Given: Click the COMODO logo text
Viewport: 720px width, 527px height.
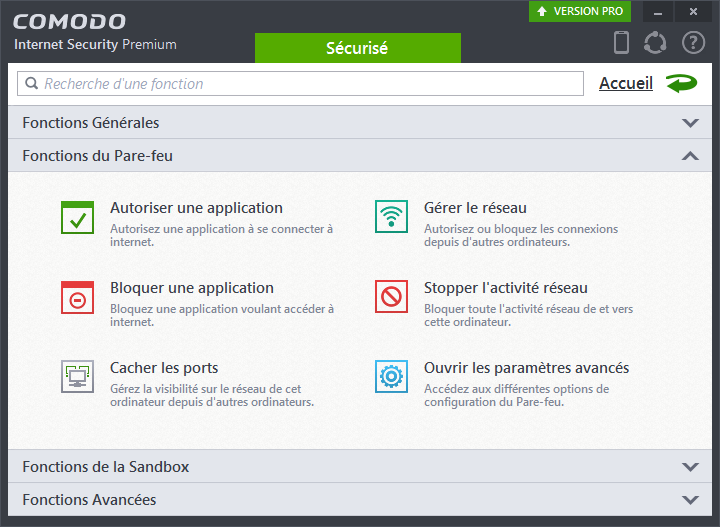Looking at the screenshot, I should tap(69, 22).
